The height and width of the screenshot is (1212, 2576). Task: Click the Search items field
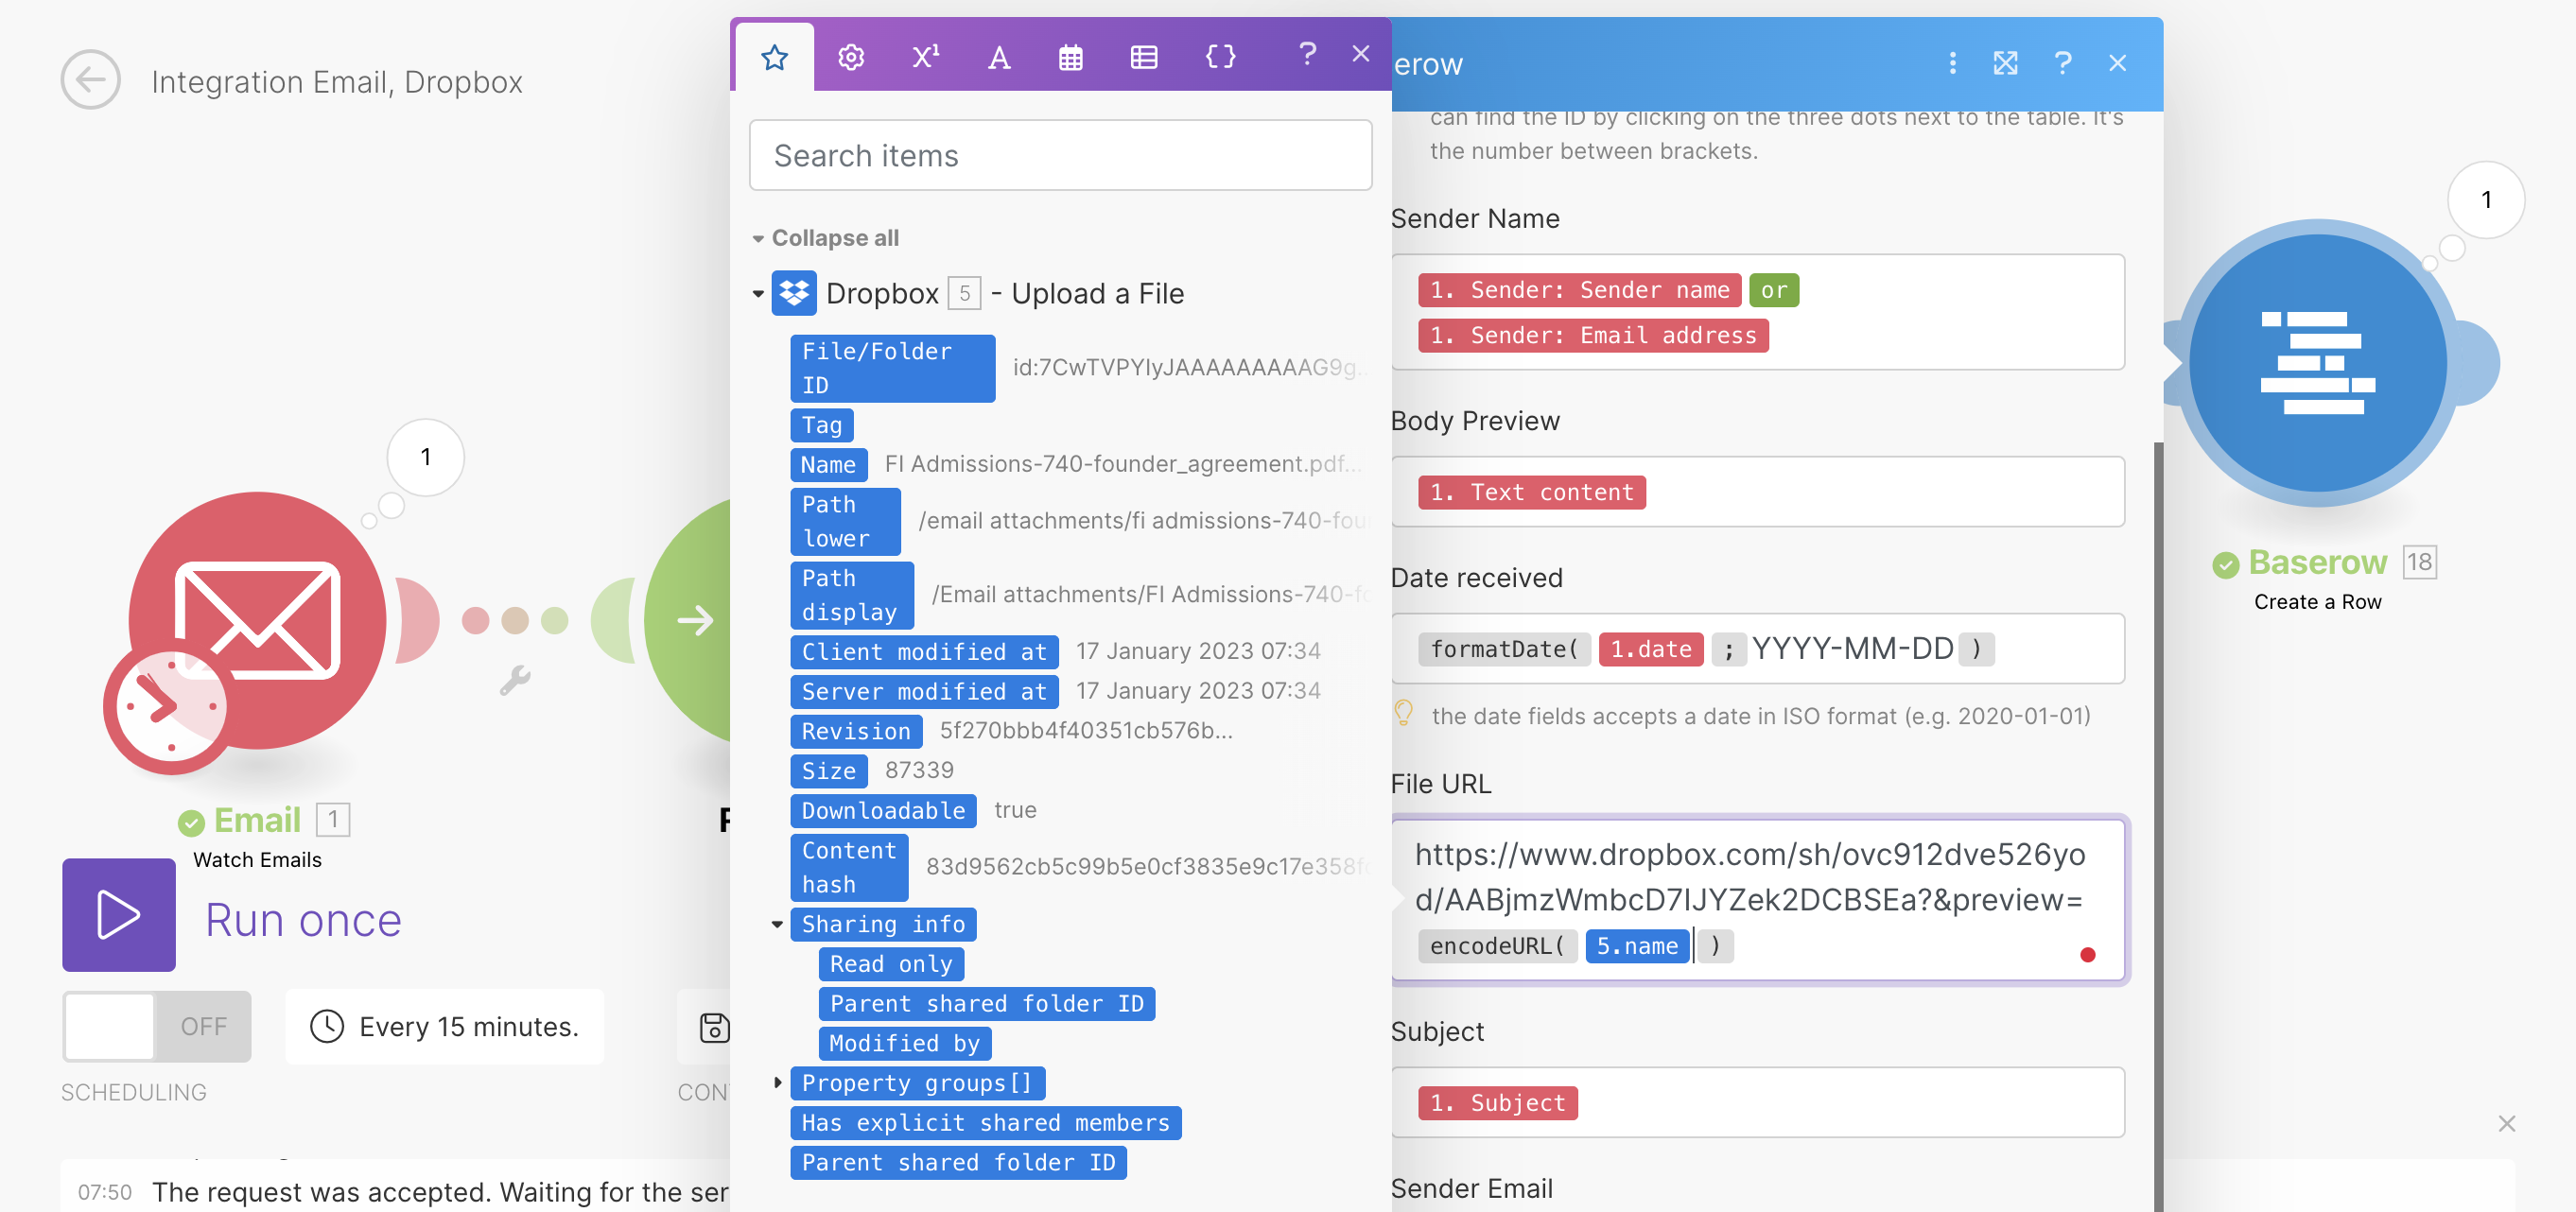point(1060,156)
